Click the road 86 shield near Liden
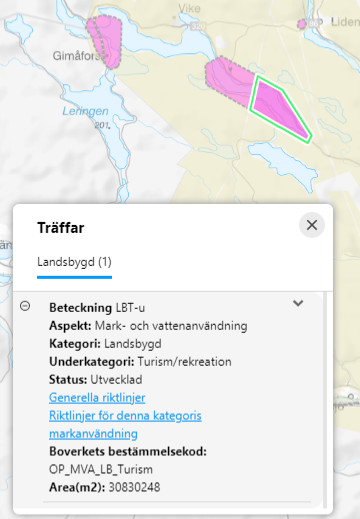 point(314,23)
